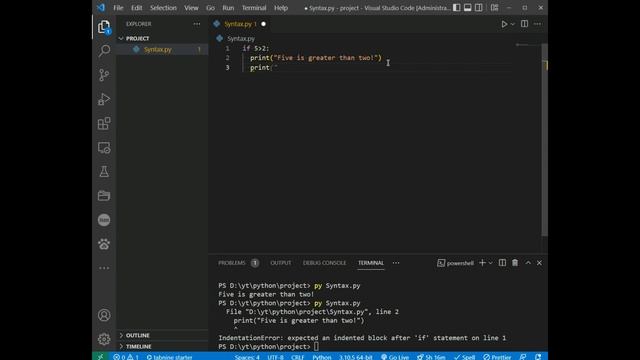Select the powershell terminal label
The image size is (640, 360).
[x=456, y=263]
